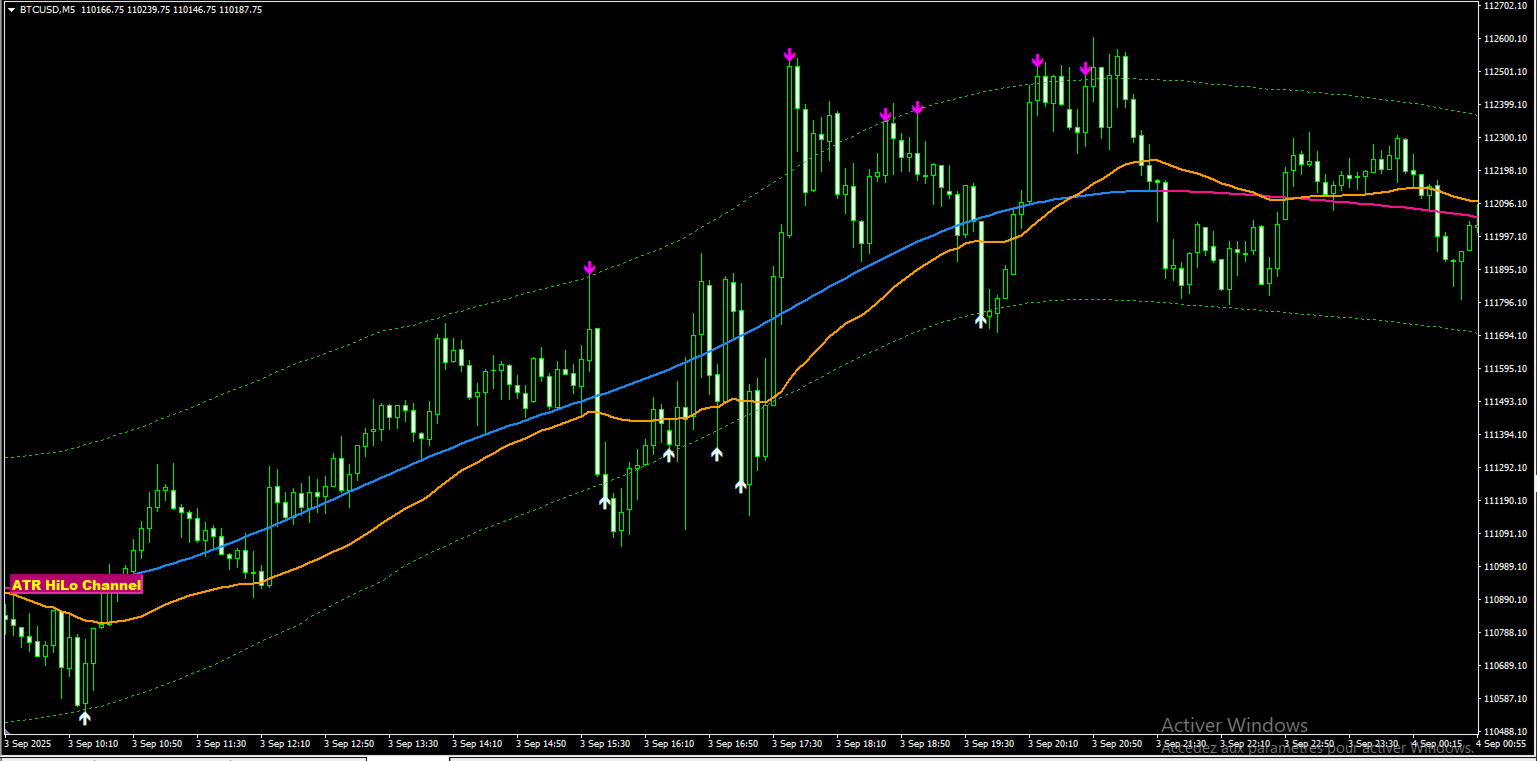Click the white buy arrow at the 19:30 low
This screenshot has height=761, width=1537.
[981, 321]
